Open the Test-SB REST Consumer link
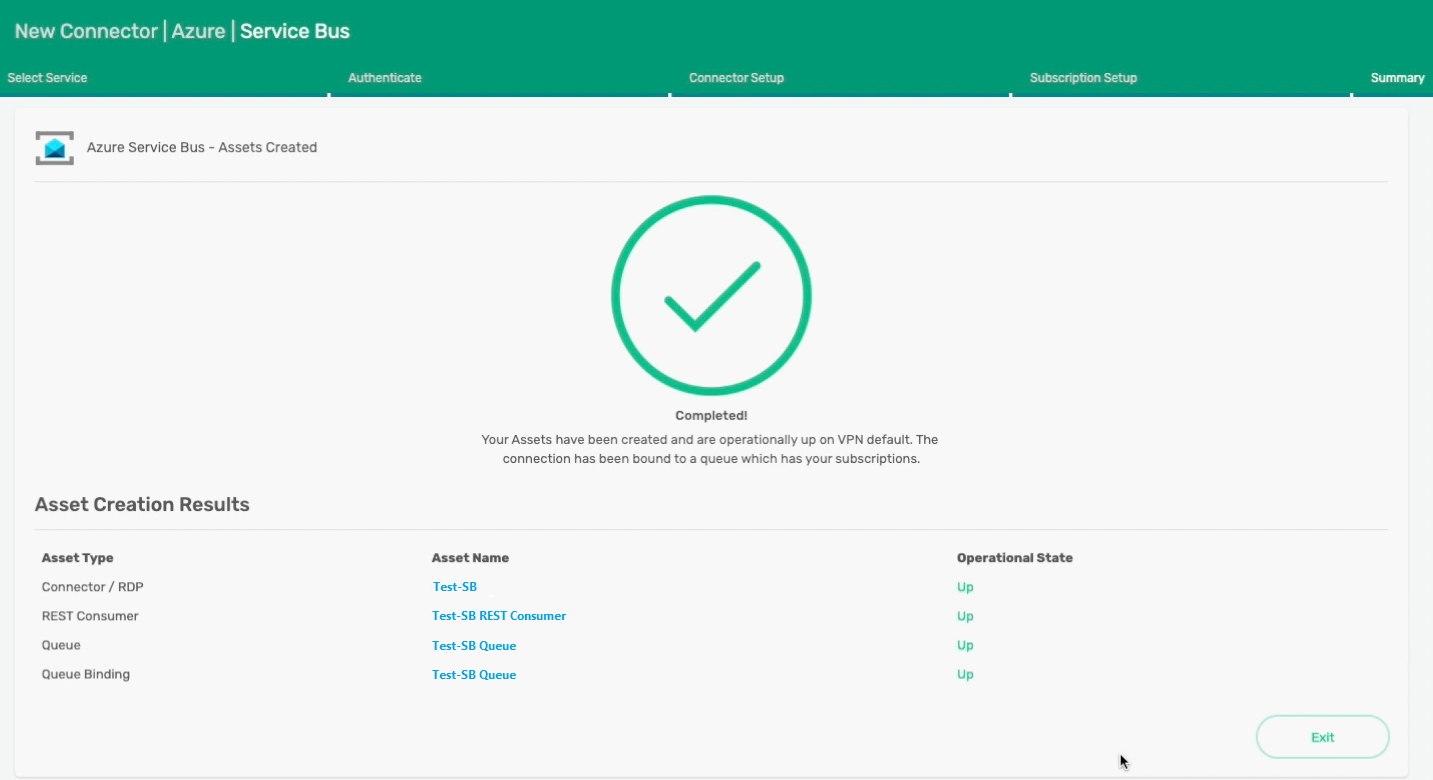1433x780 pixels. tap(499, 616)
